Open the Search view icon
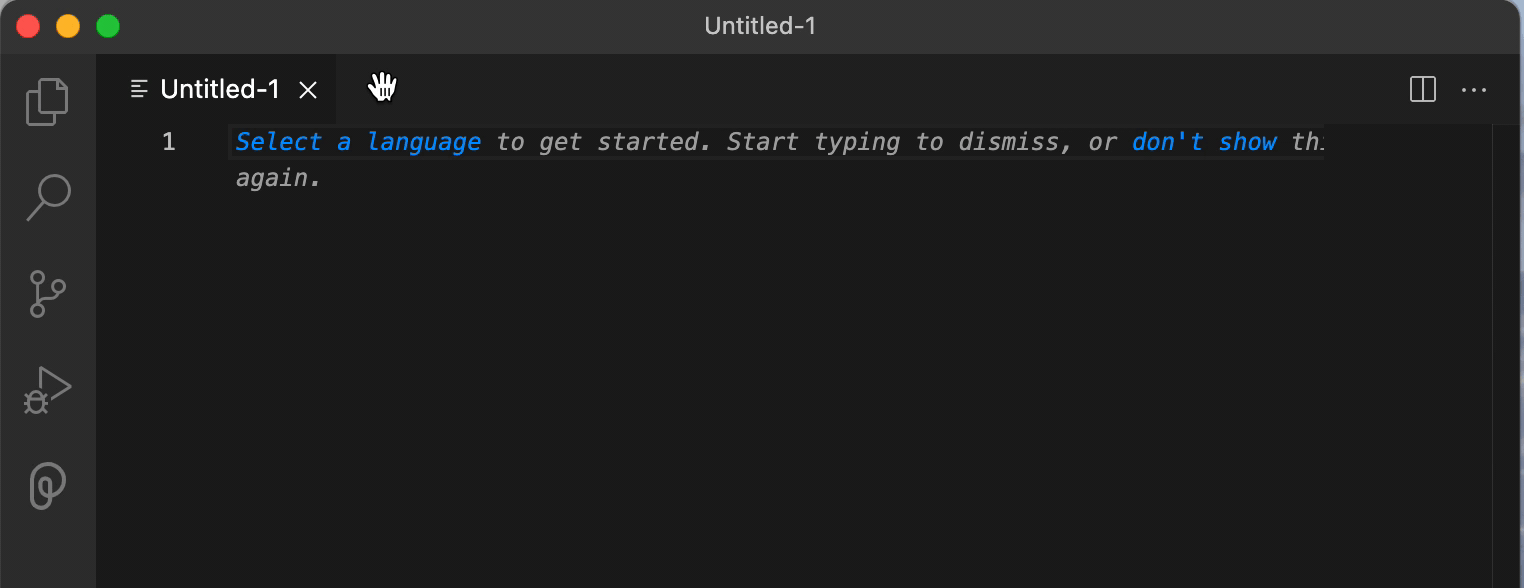 click(47, 198)
